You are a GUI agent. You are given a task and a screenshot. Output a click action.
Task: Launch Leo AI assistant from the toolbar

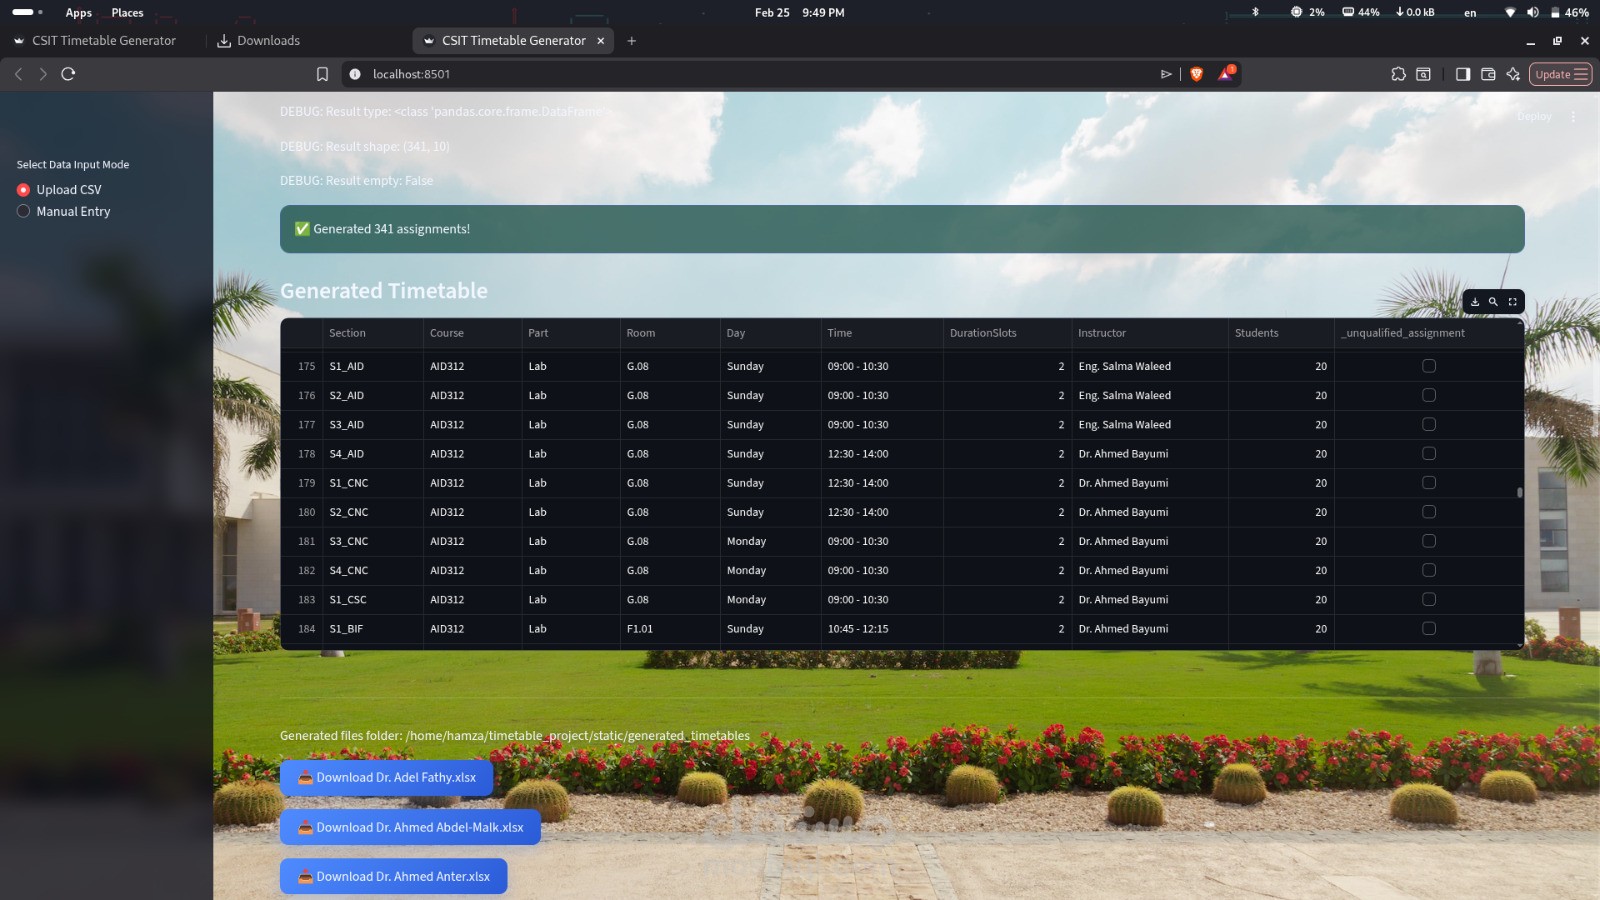point(1513,73)
